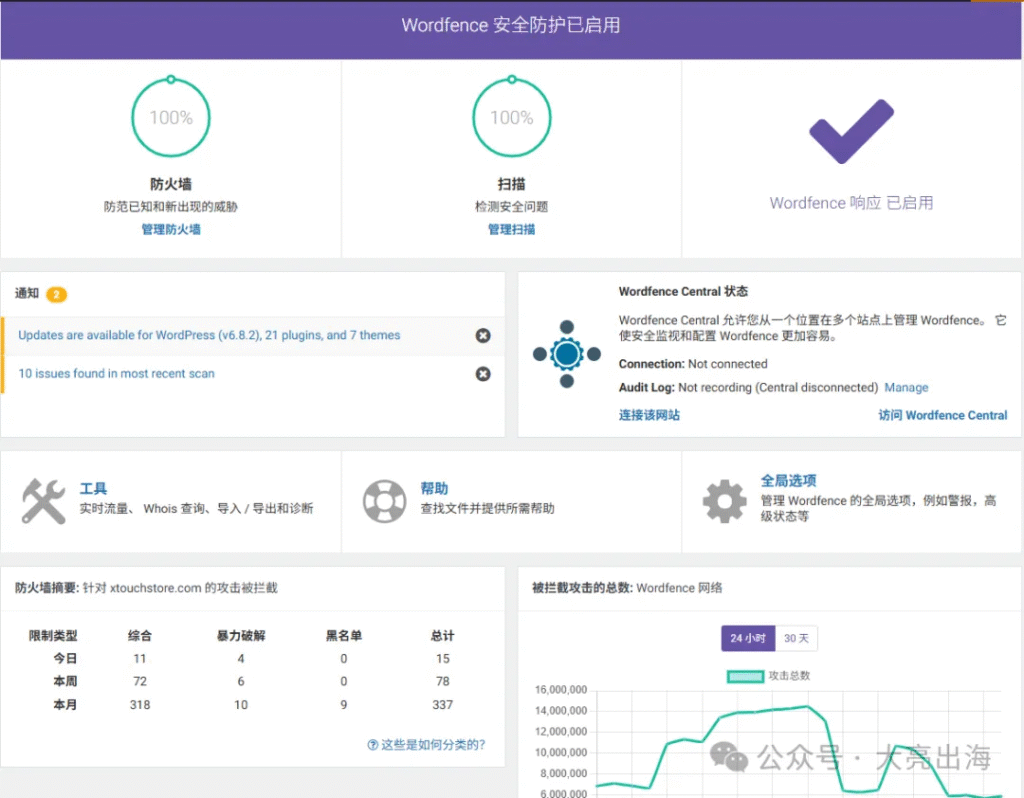Open the 访问 Wordfence Central link

(x=942, y=415)
